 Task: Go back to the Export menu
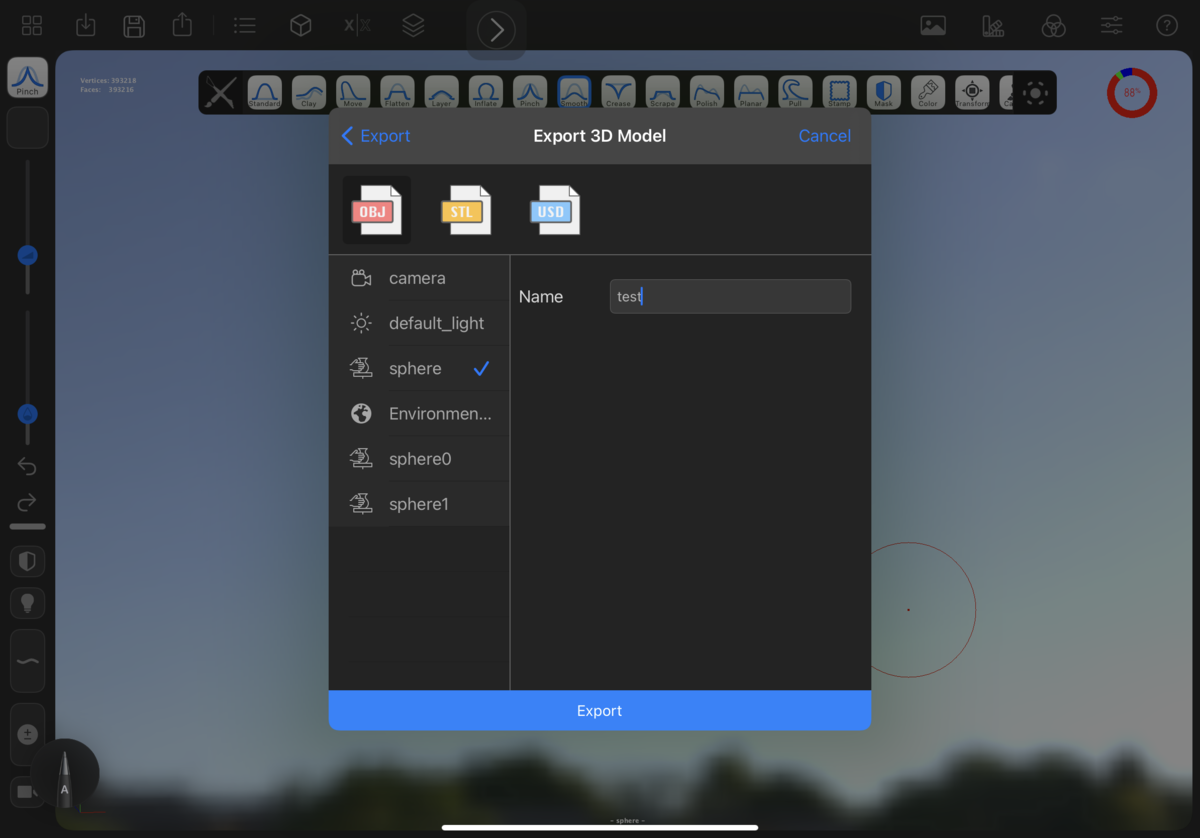(376, 136)
